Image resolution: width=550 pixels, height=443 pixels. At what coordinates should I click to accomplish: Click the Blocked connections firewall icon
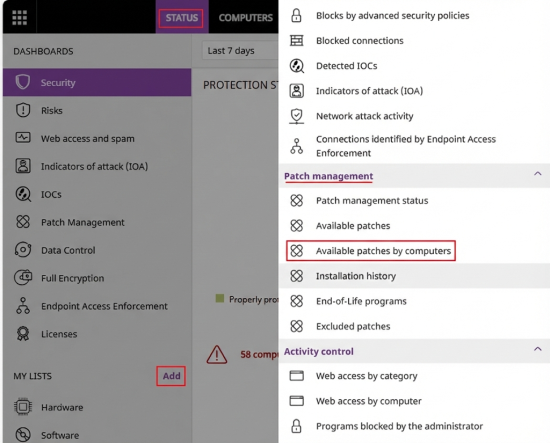tap(296, 41)
